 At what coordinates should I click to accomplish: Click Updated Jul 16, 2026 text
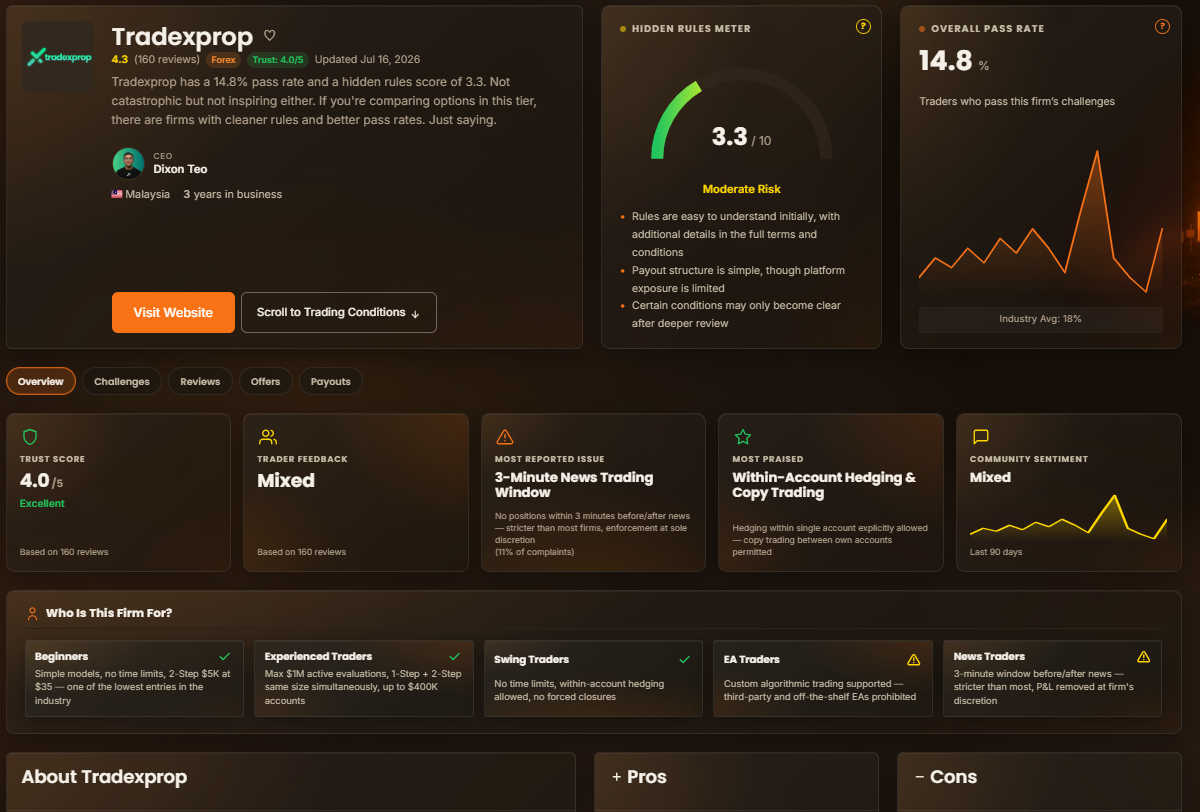(367, 60)
